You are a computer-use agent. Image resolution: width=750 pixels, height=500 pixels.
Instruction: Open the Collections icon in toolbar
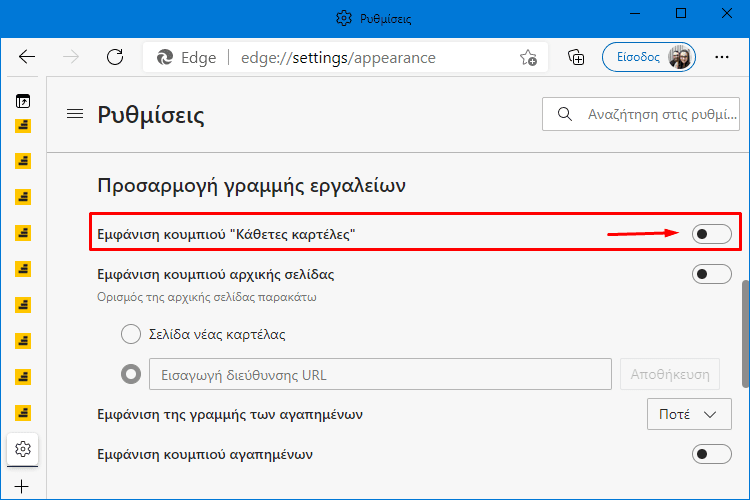[576, 57]
